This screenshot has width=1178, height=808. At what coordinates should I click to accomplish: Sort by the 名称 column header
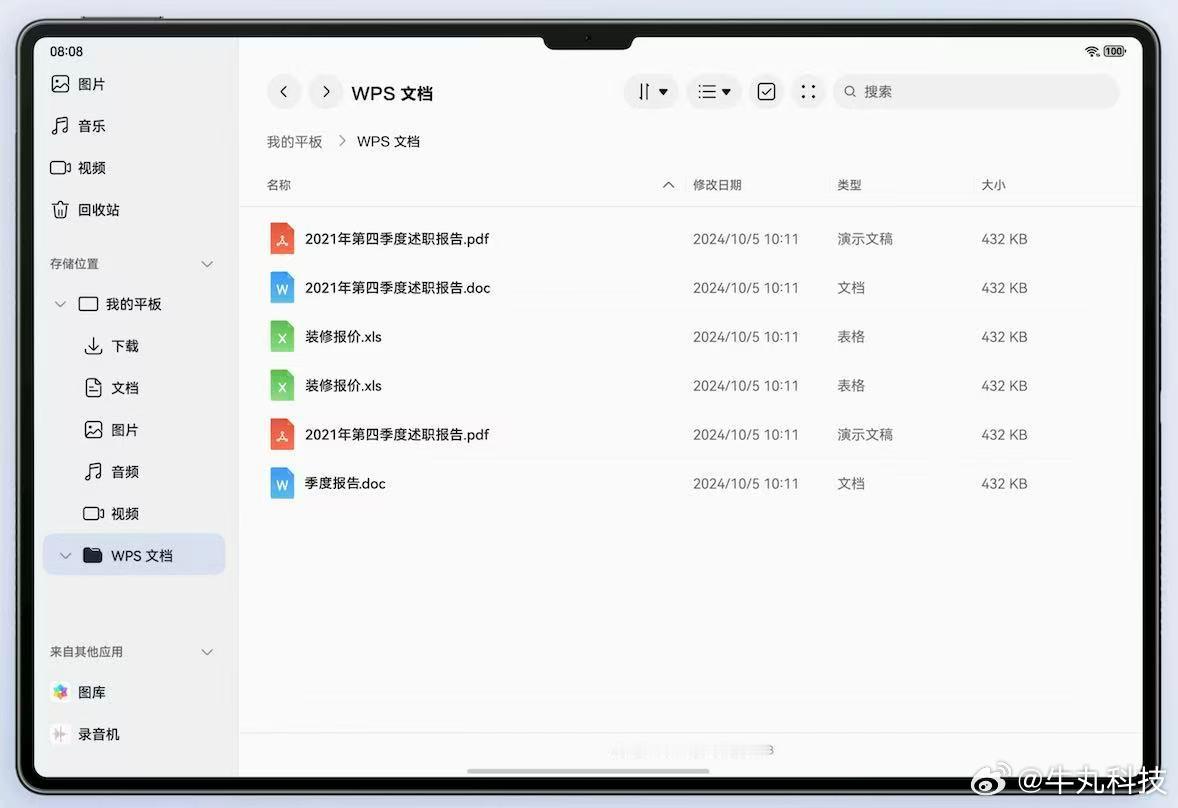pos(279,185)
